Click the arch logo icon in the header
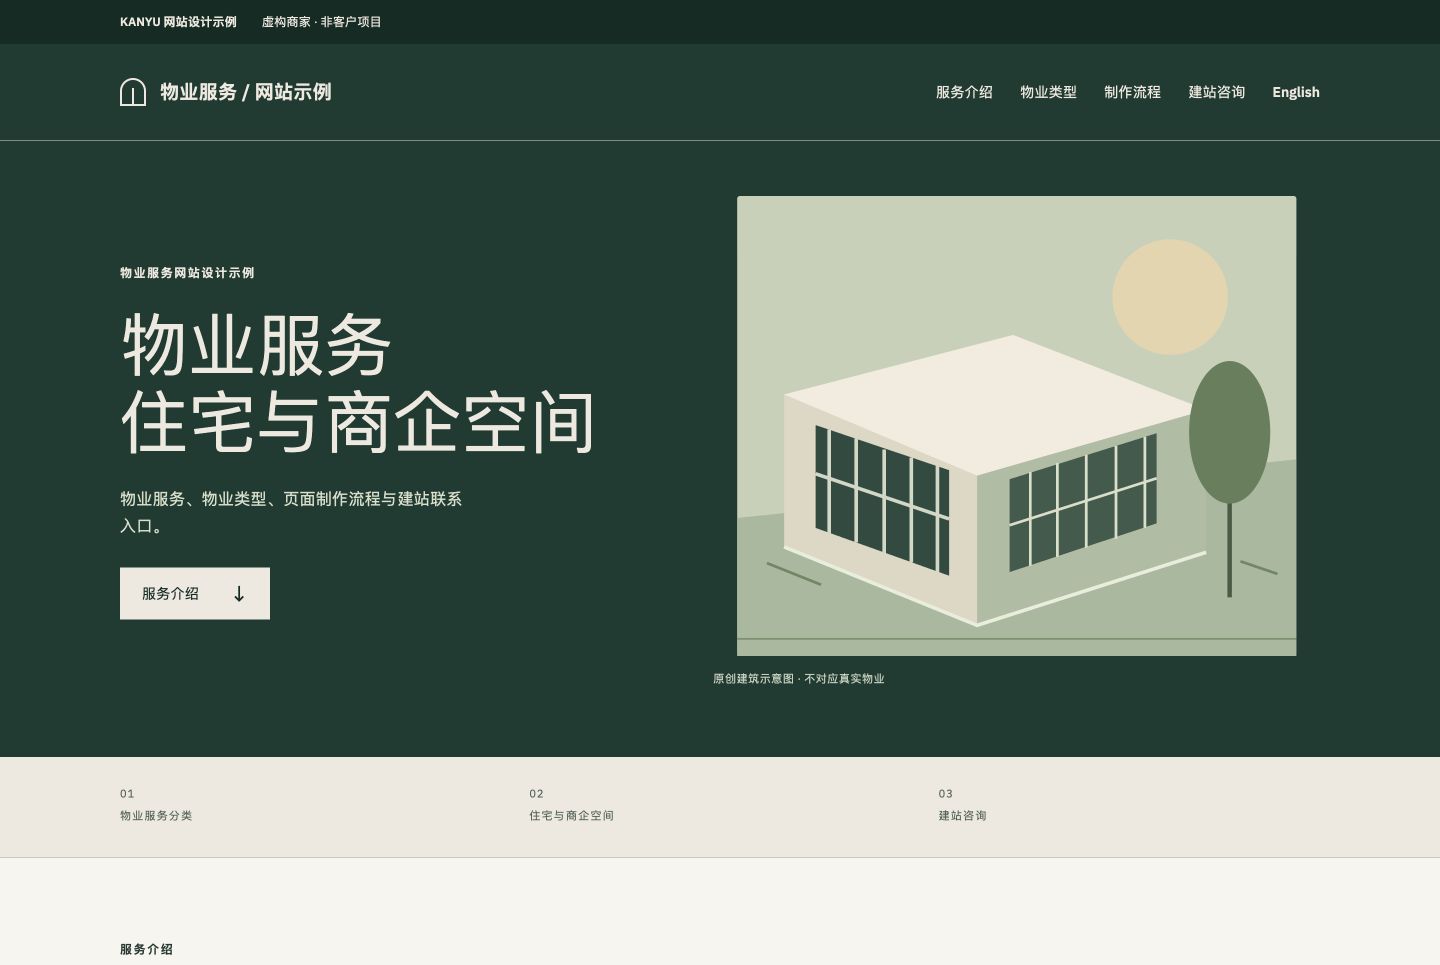 click(133, 92)
